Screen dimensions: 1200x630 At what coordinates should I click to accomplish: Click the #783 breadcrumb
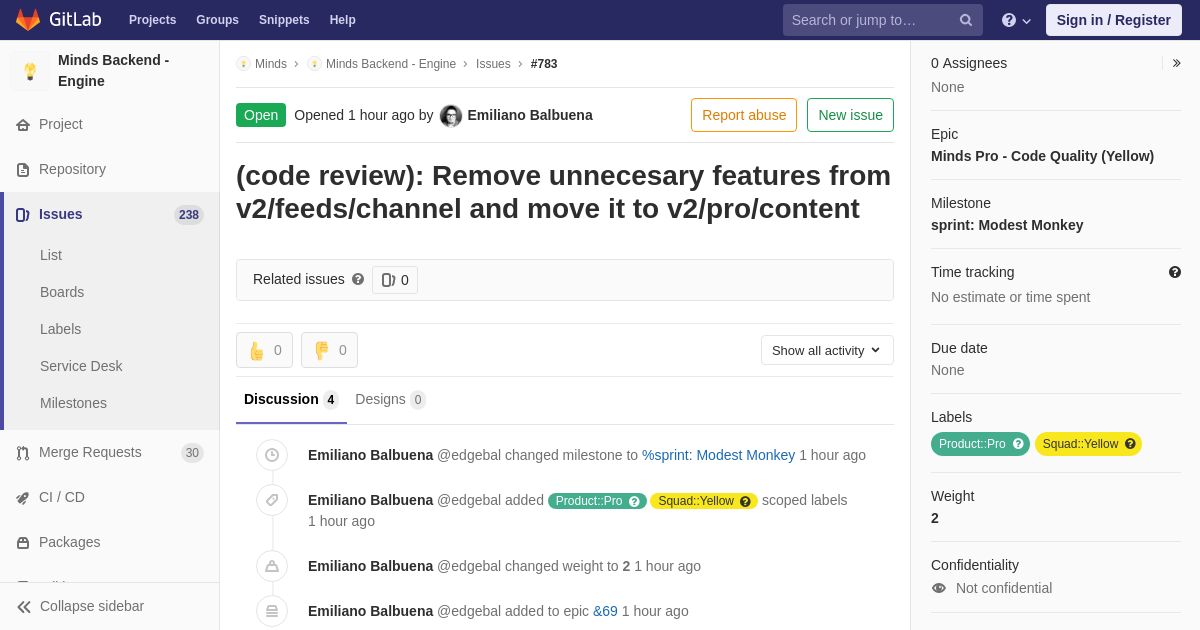click(544, 64)
